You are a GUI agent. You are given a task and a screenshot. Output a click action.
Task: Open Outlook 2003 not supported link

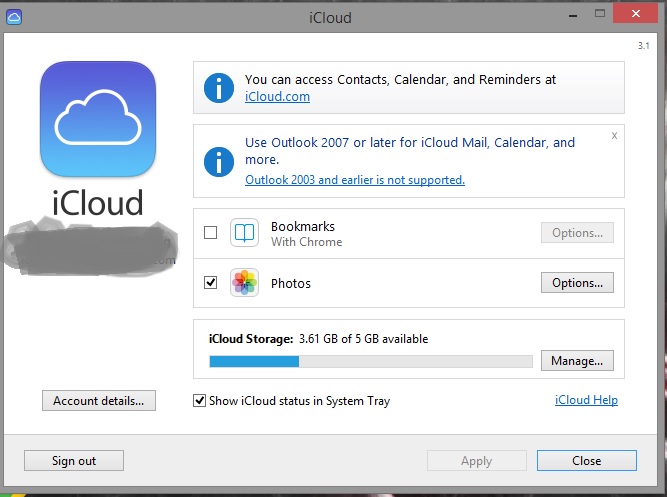pos(355,180)
